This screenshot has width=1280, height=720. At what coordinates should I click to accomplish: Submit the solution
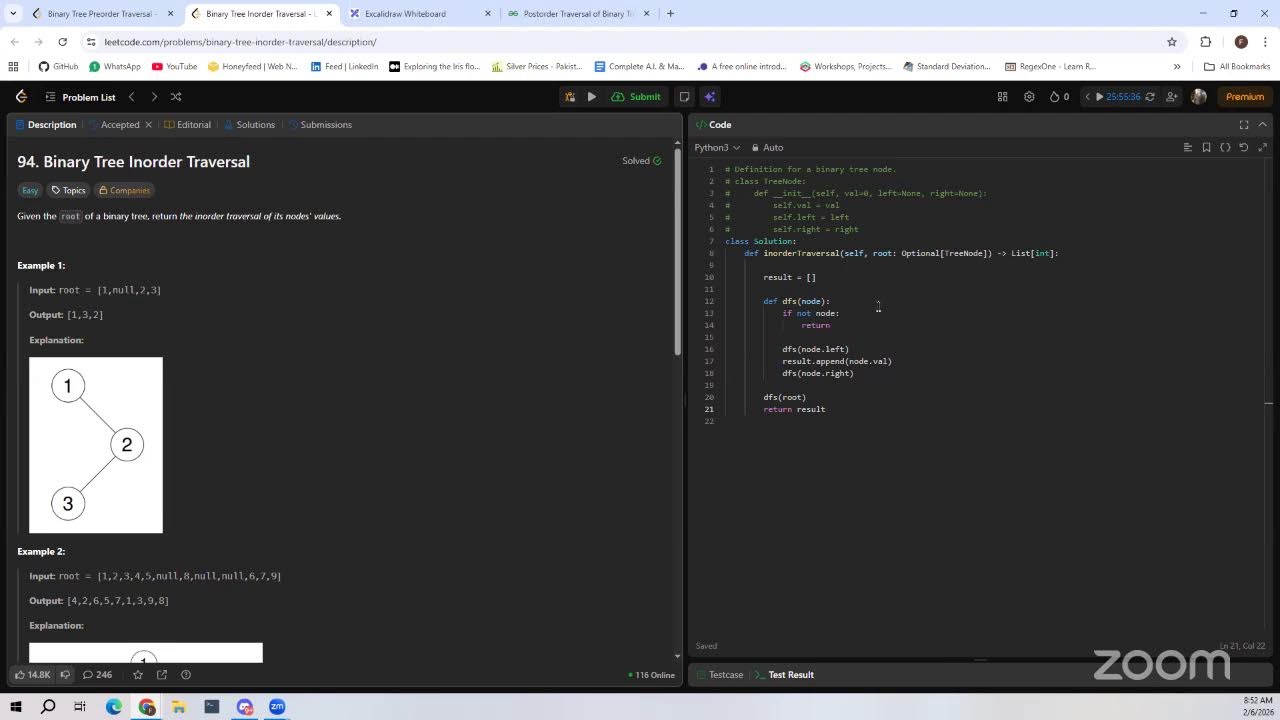pyautogui.click(x=636, y=97)
